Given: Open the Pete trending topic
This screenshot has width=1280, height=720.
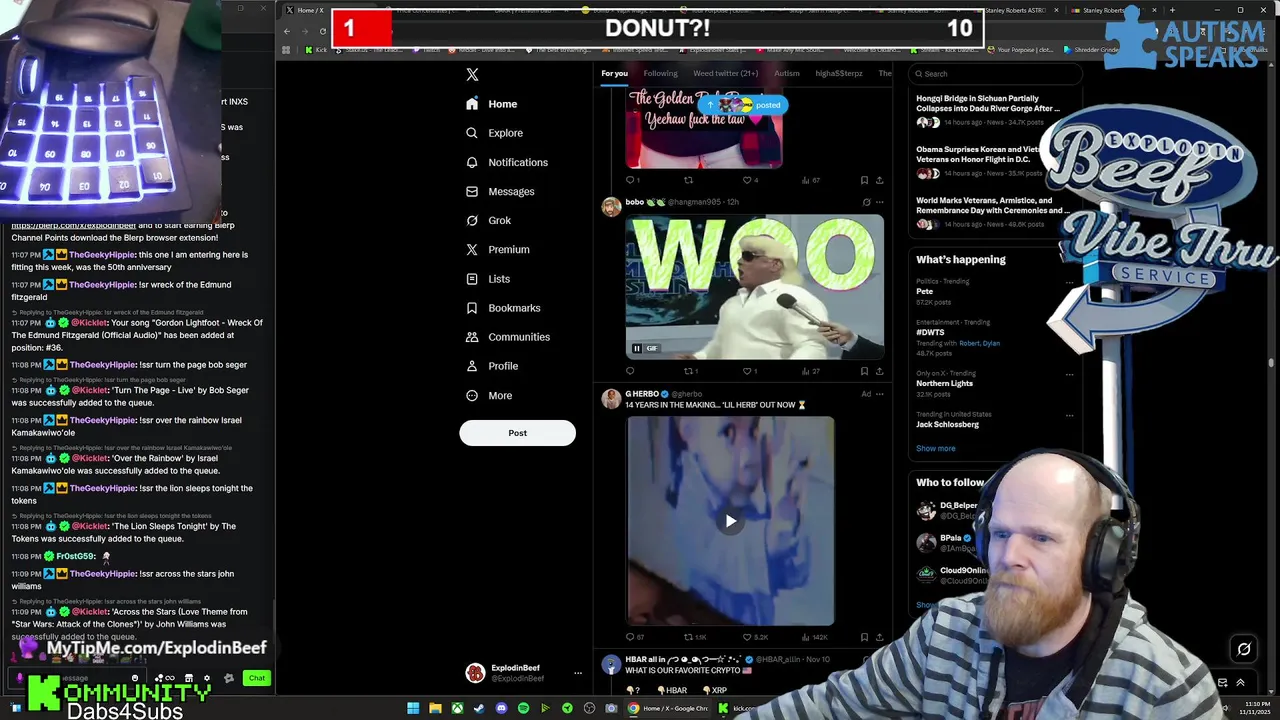Looking at the screenshot, I should [x=925, y=291].
